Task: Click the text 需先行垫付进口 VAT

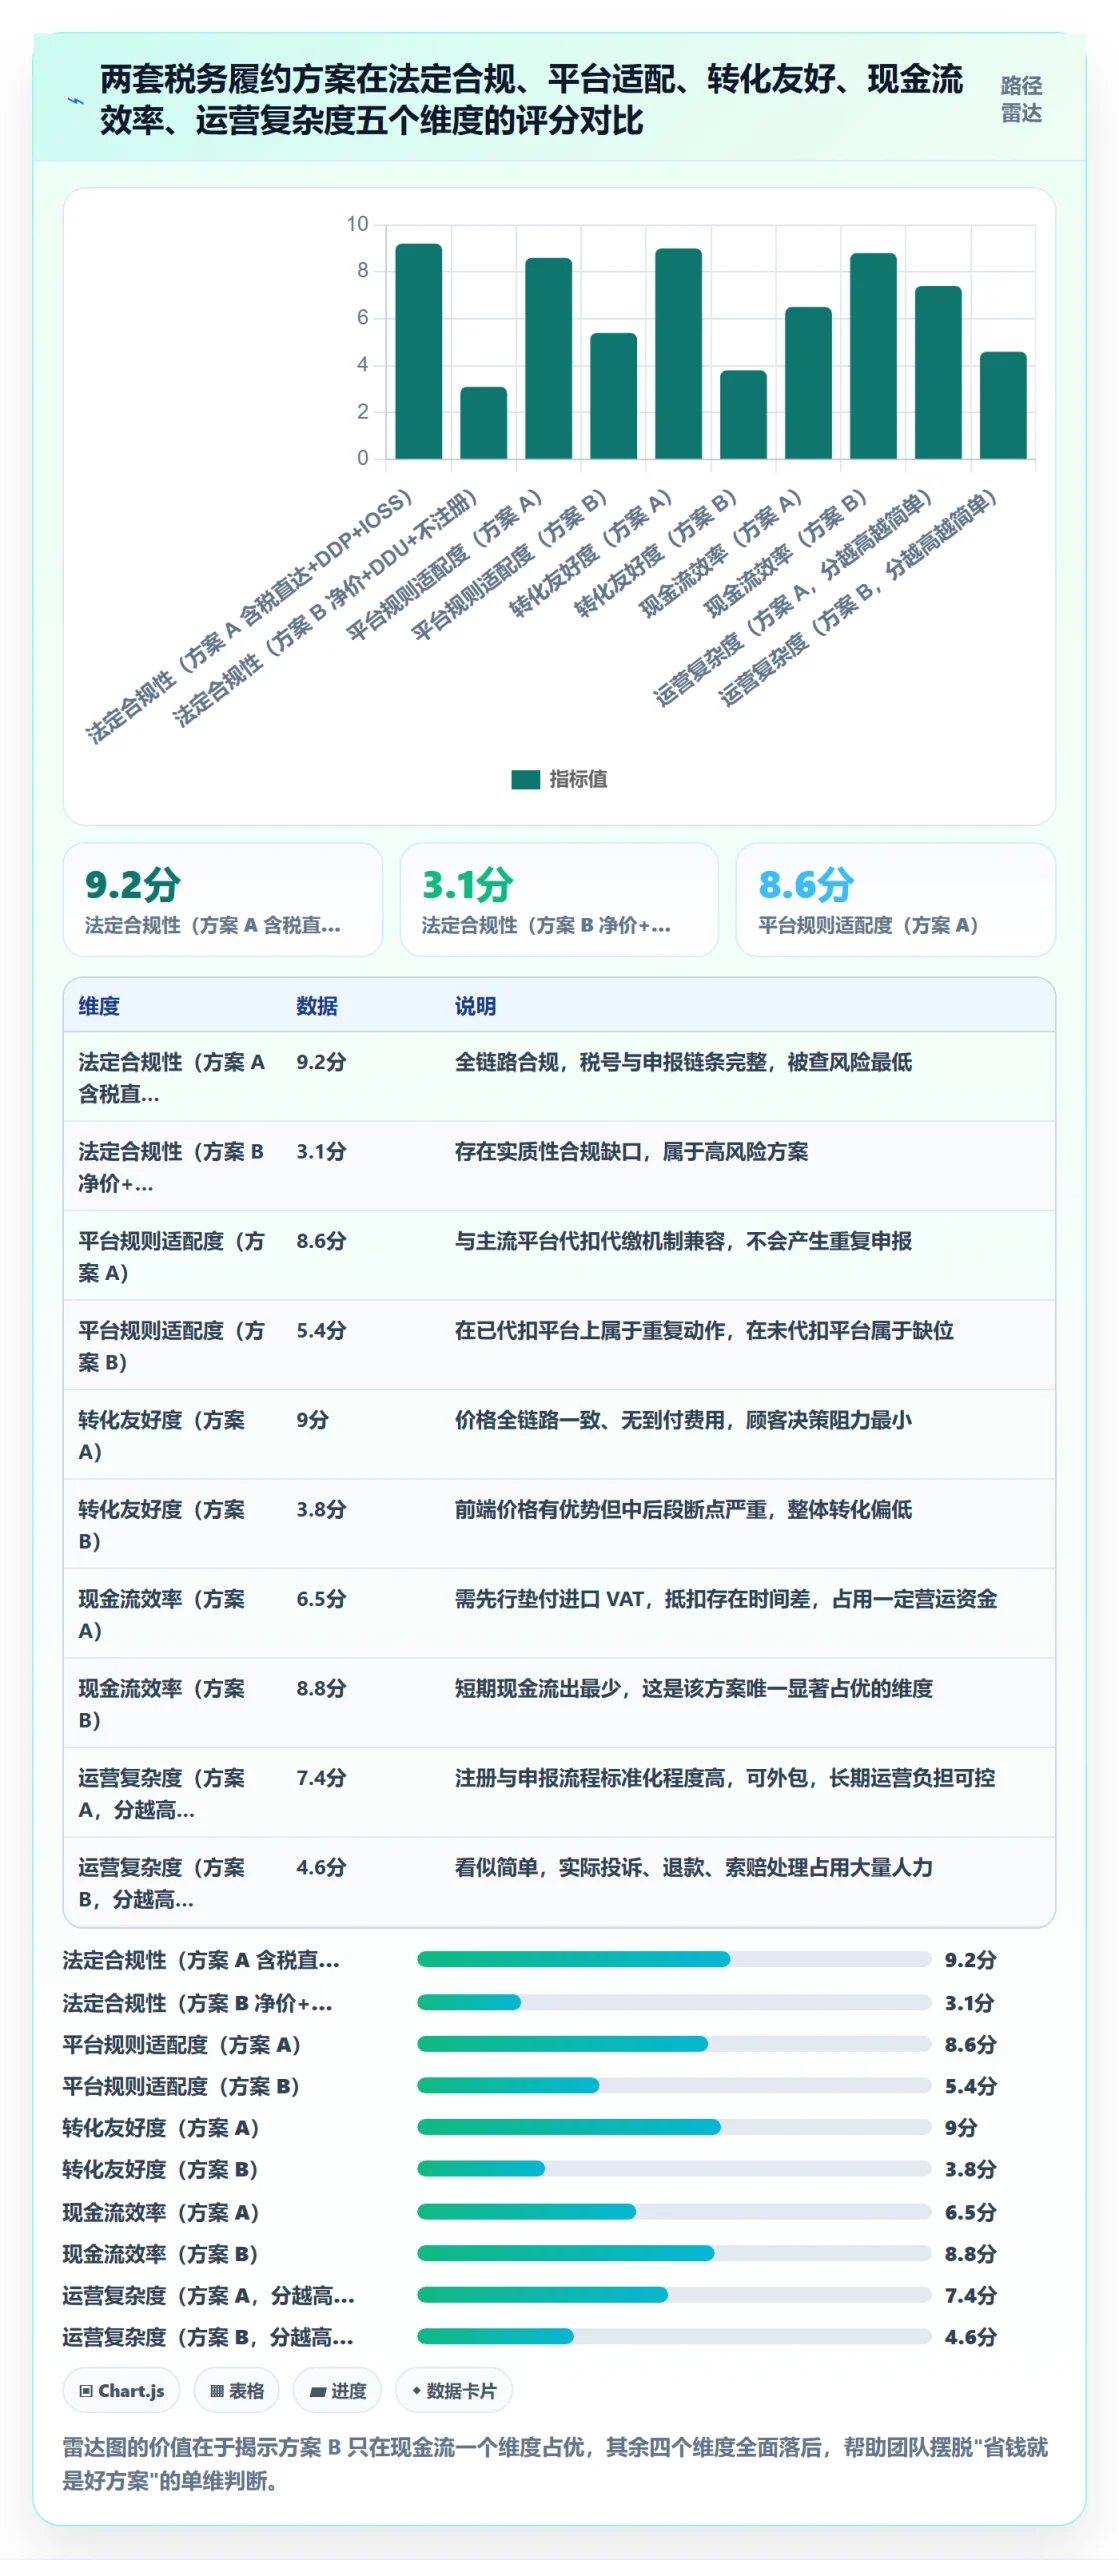Action: pos(549,1599)
